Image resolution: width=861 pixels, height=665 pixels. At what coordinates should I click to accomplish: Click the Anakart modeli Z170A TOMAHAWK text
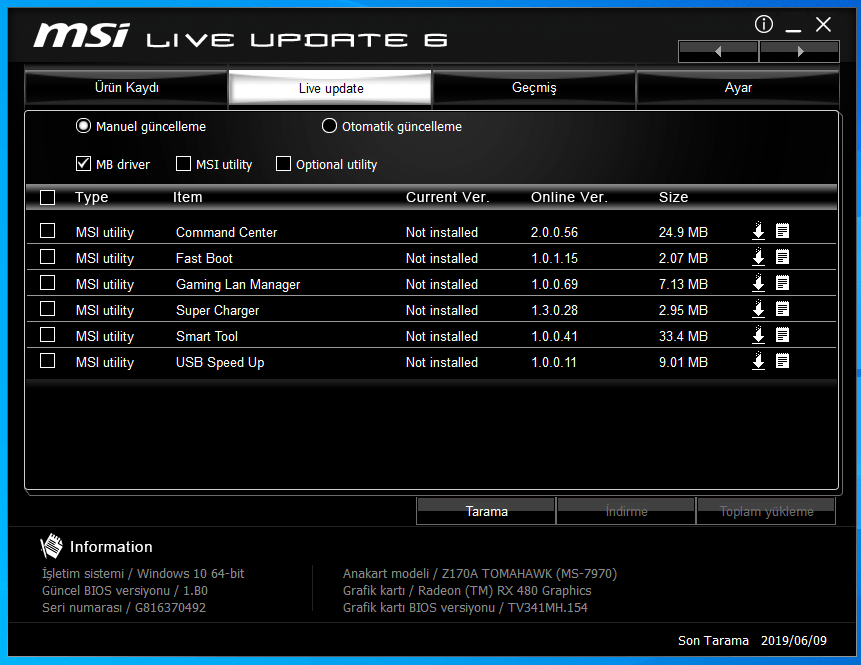point(480,573)
